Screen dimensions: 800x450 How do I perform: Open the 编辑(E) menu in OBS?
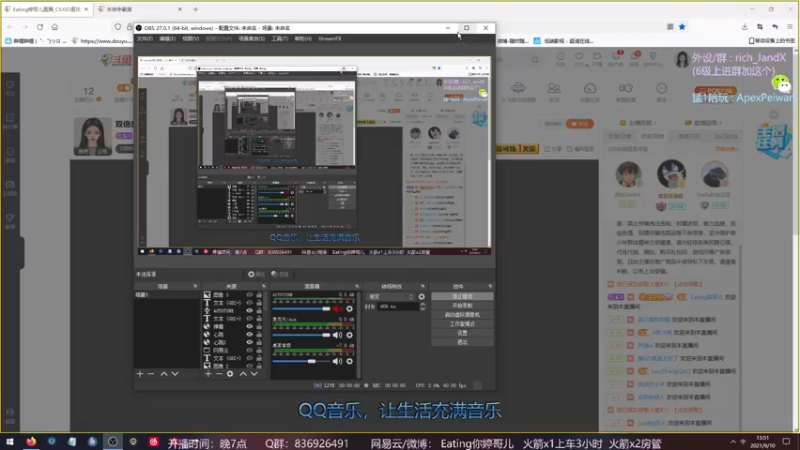[167, 39]
